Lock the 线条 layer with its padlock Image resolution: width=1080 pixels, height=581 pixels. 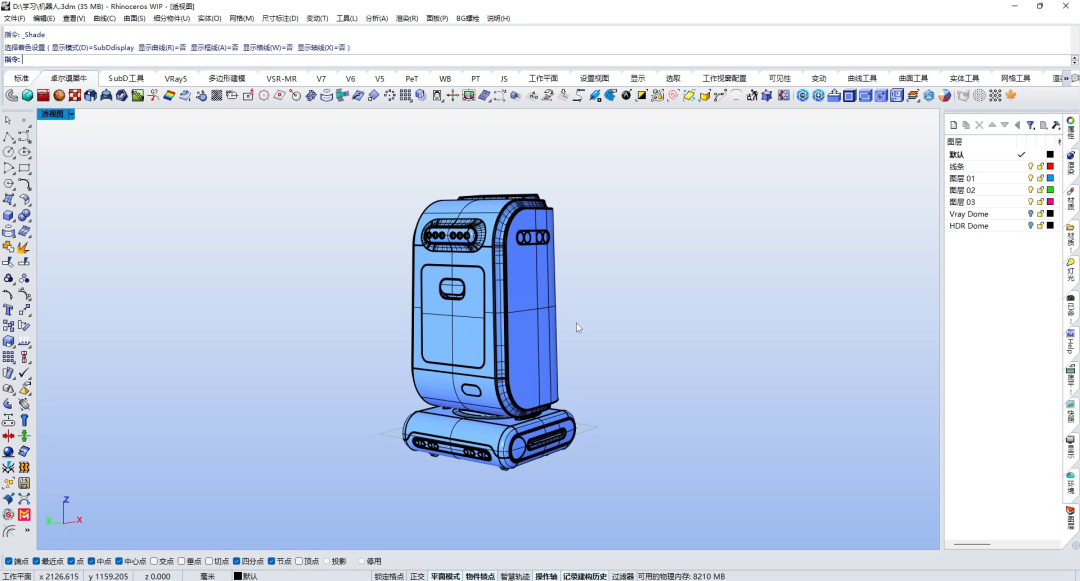[1040, 167]
